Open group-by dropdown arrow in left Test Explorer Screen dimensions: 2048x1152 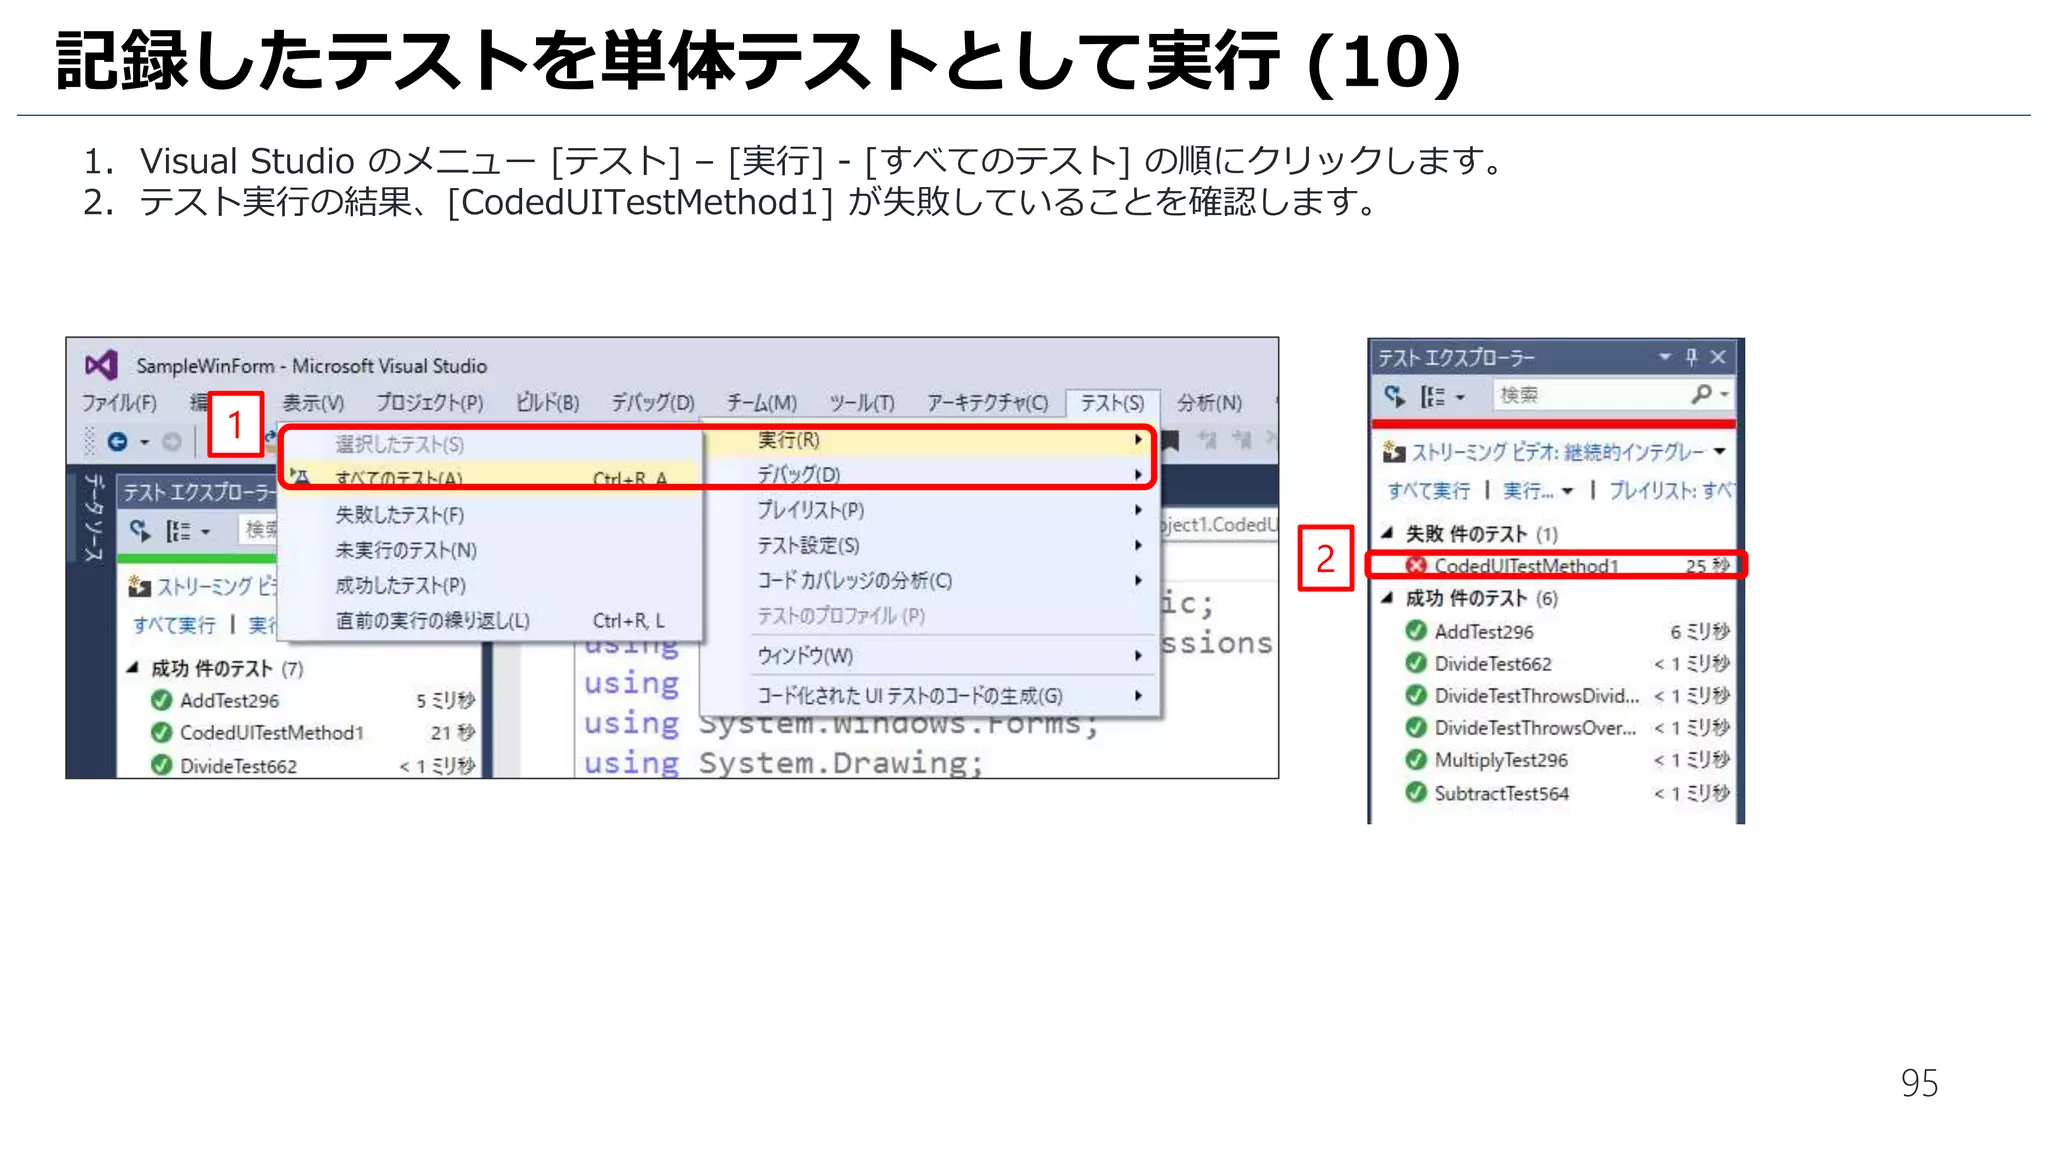(206, 532)
